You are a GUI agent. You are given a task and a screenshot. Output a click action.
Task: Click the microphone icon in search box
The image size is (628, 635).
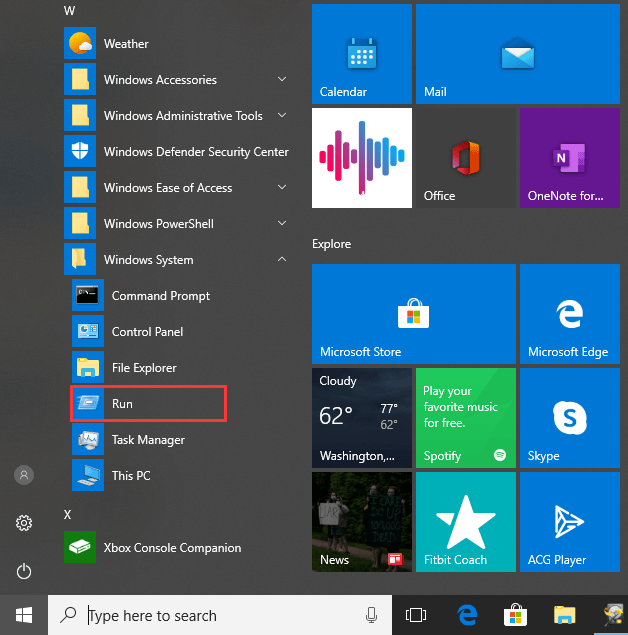[371, 615]
